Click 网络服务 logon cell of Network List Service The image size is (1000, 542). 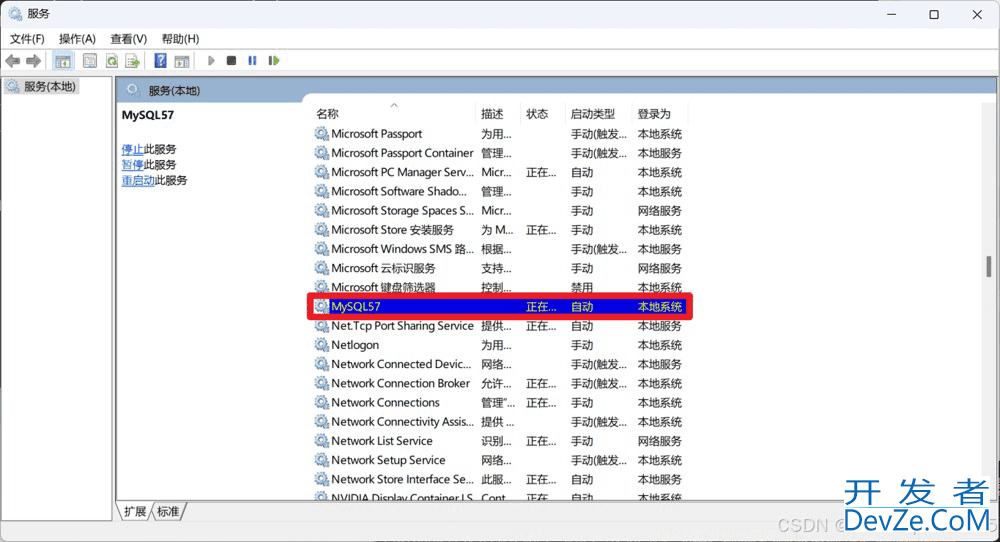(x=659, y=441)
